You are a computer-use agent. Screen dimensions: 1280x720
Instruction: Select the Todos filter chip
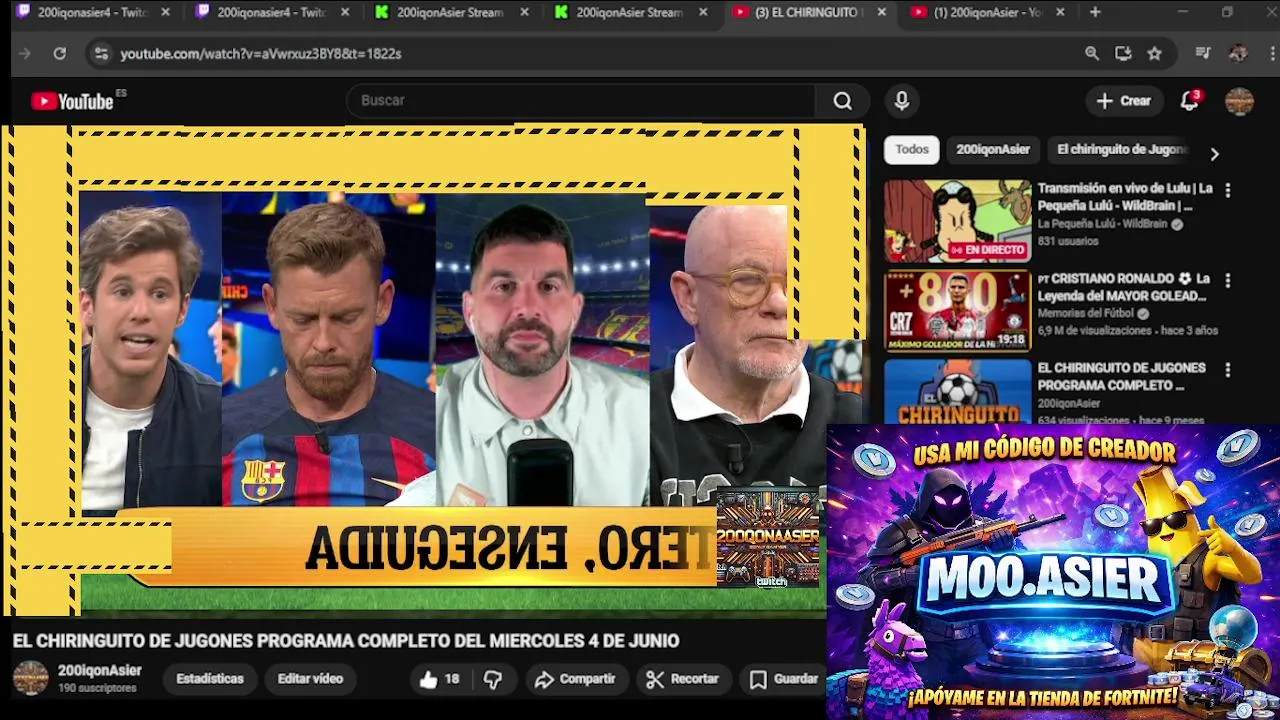pyautogui.click(x=912, y=150)
